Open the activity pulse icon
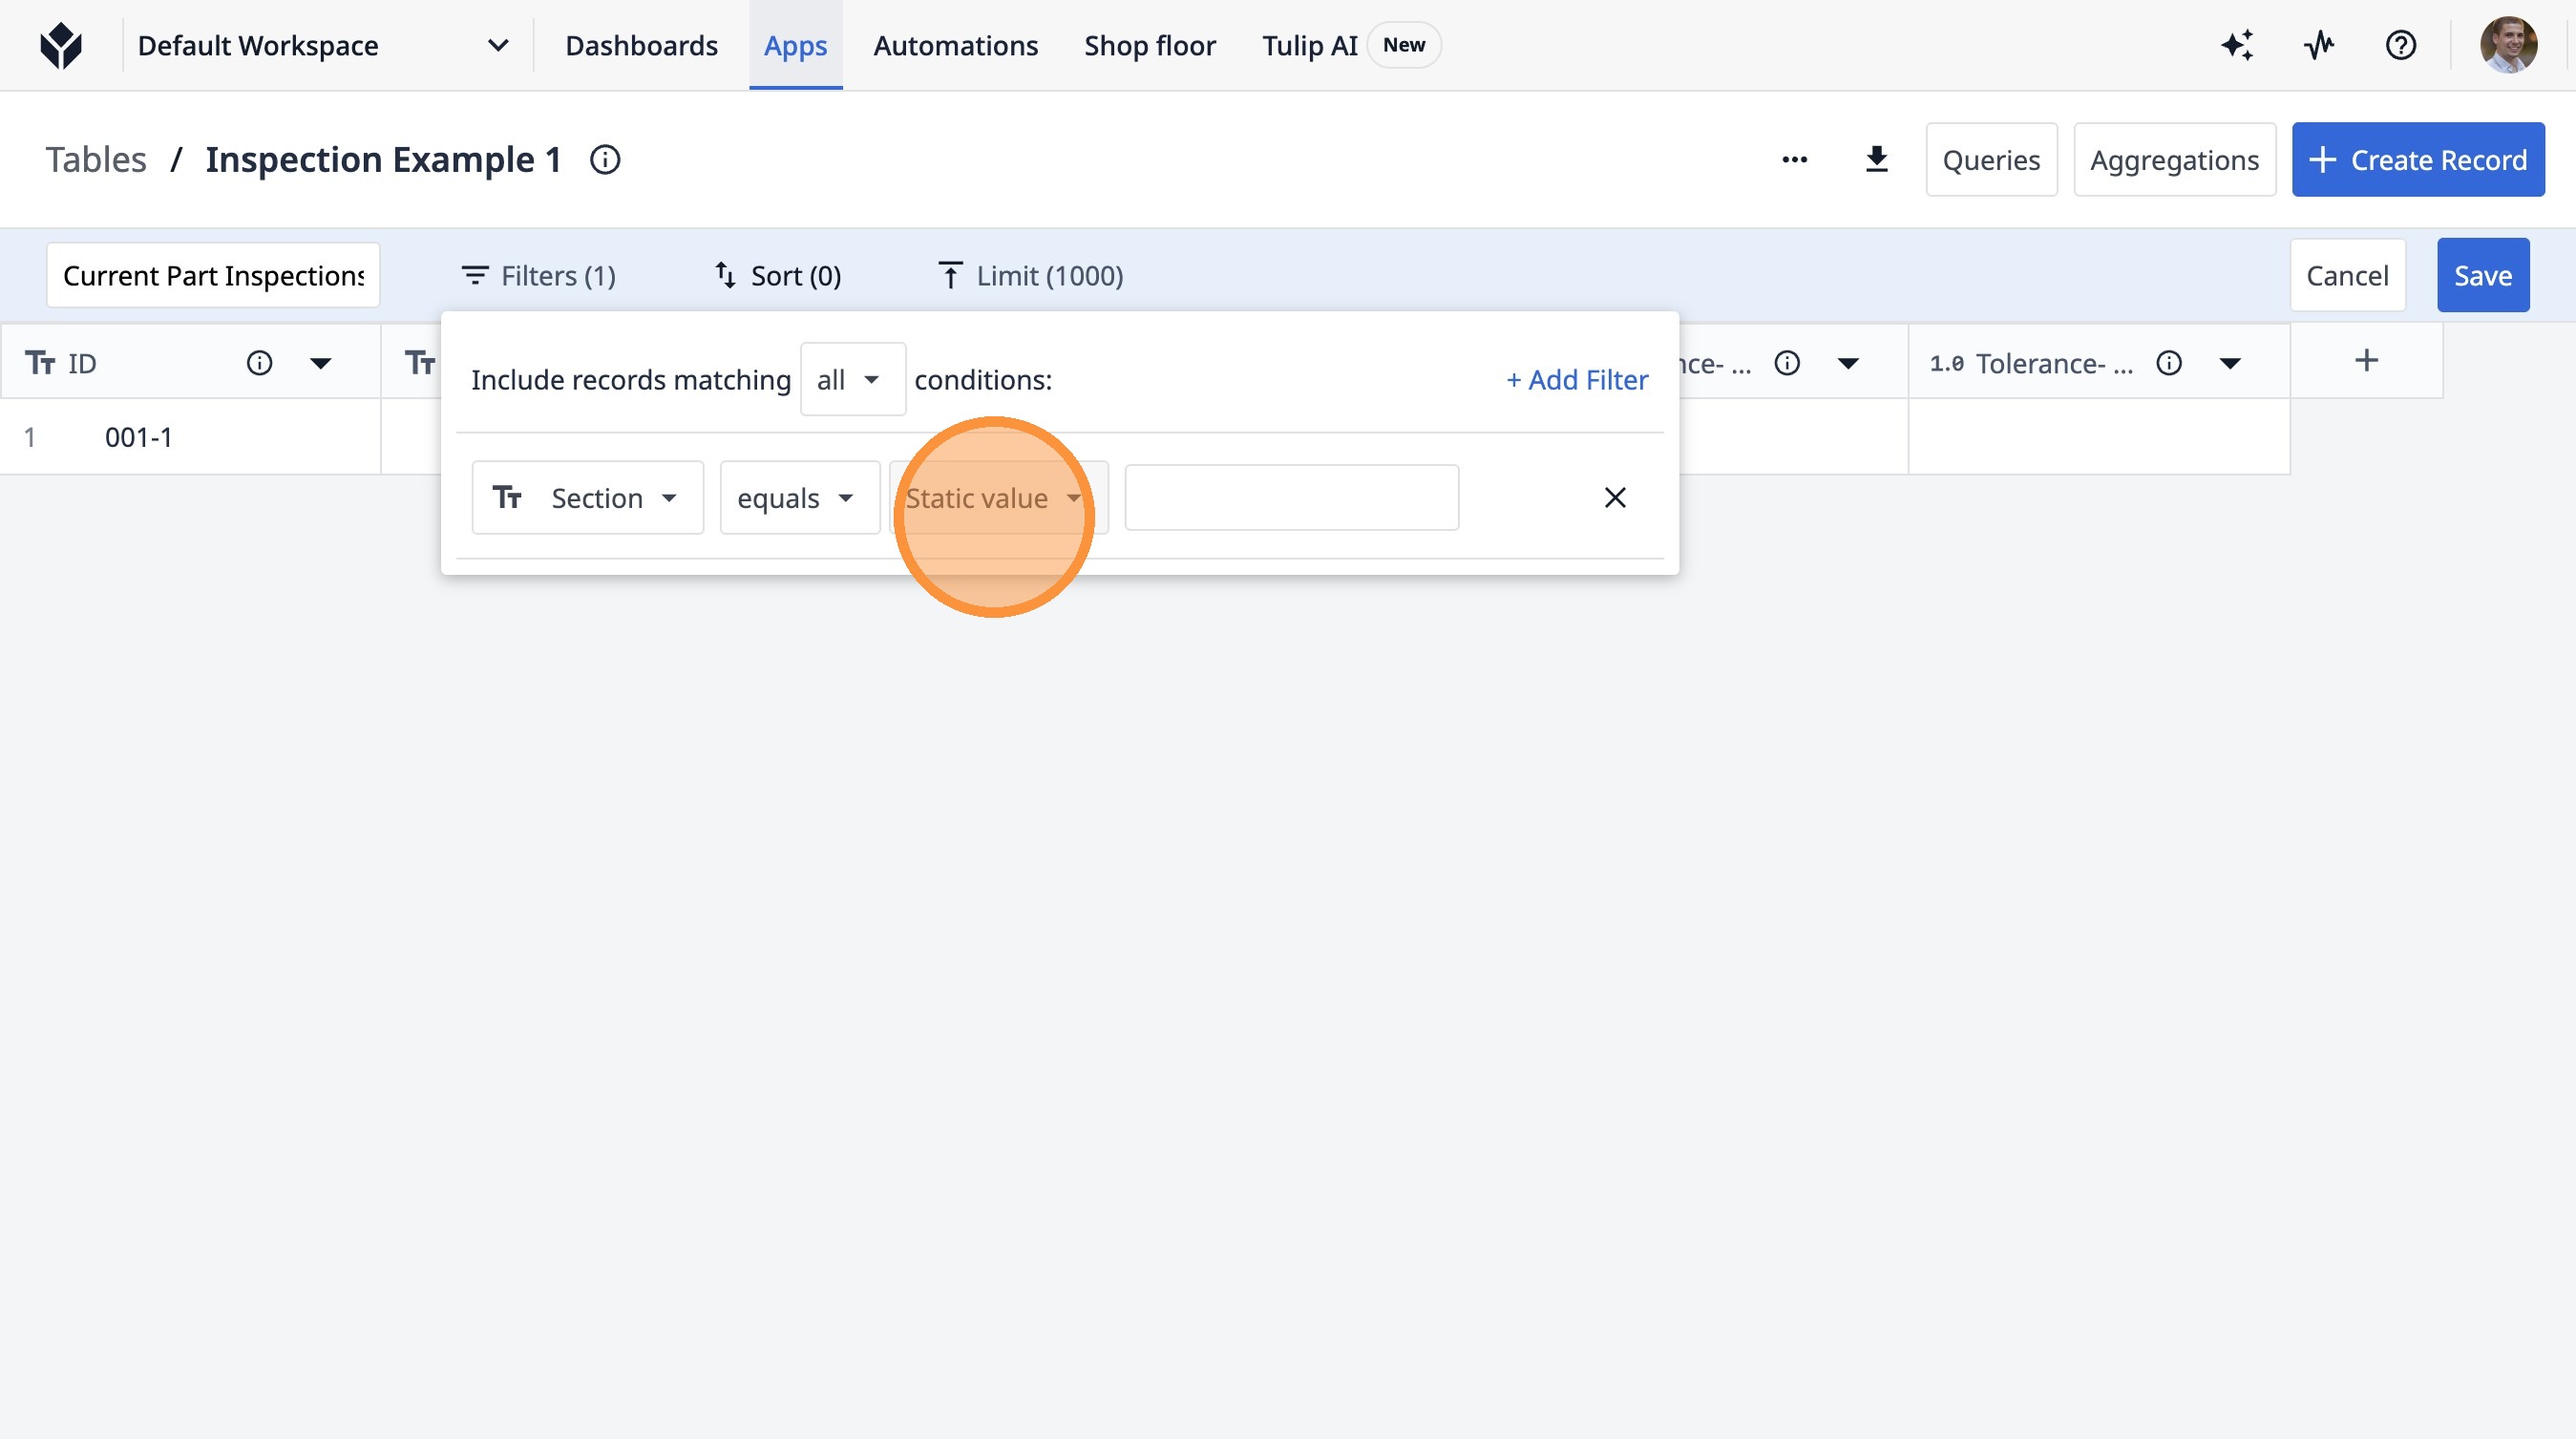Viewport: 2576px width, 1439px height. pyautogui.click(x=2319, y=45)
